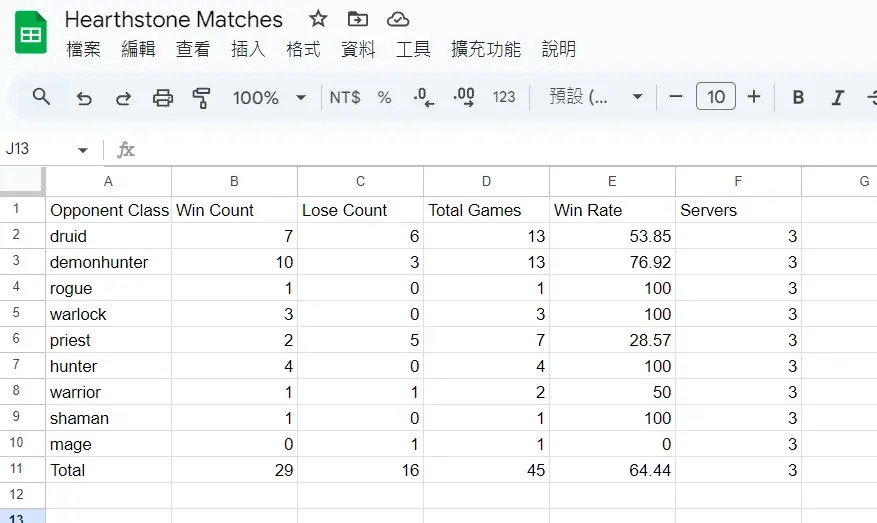877x523 pixels.
Task: Increase font size with plus button
Action: (x=753, y=97)
